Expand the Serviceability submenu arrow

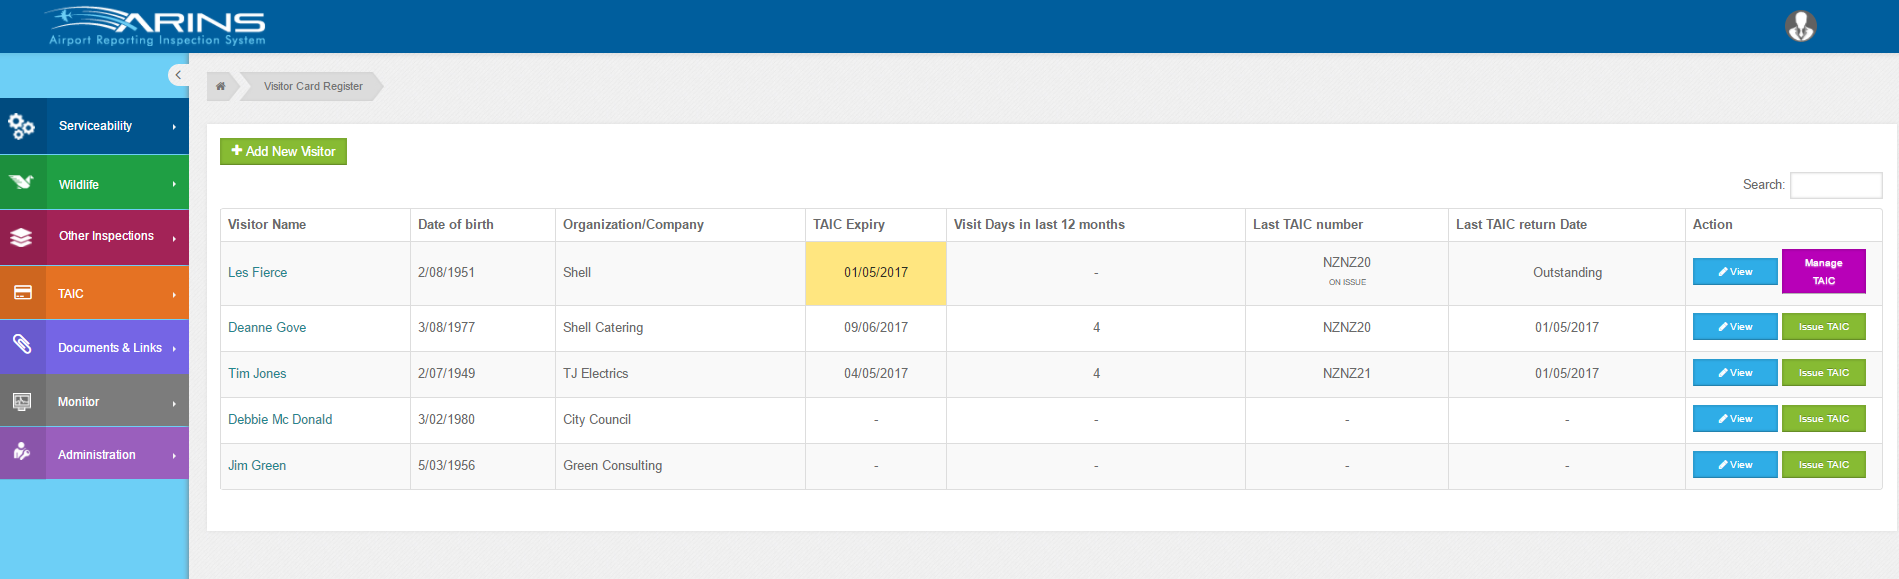coord(174,127)
